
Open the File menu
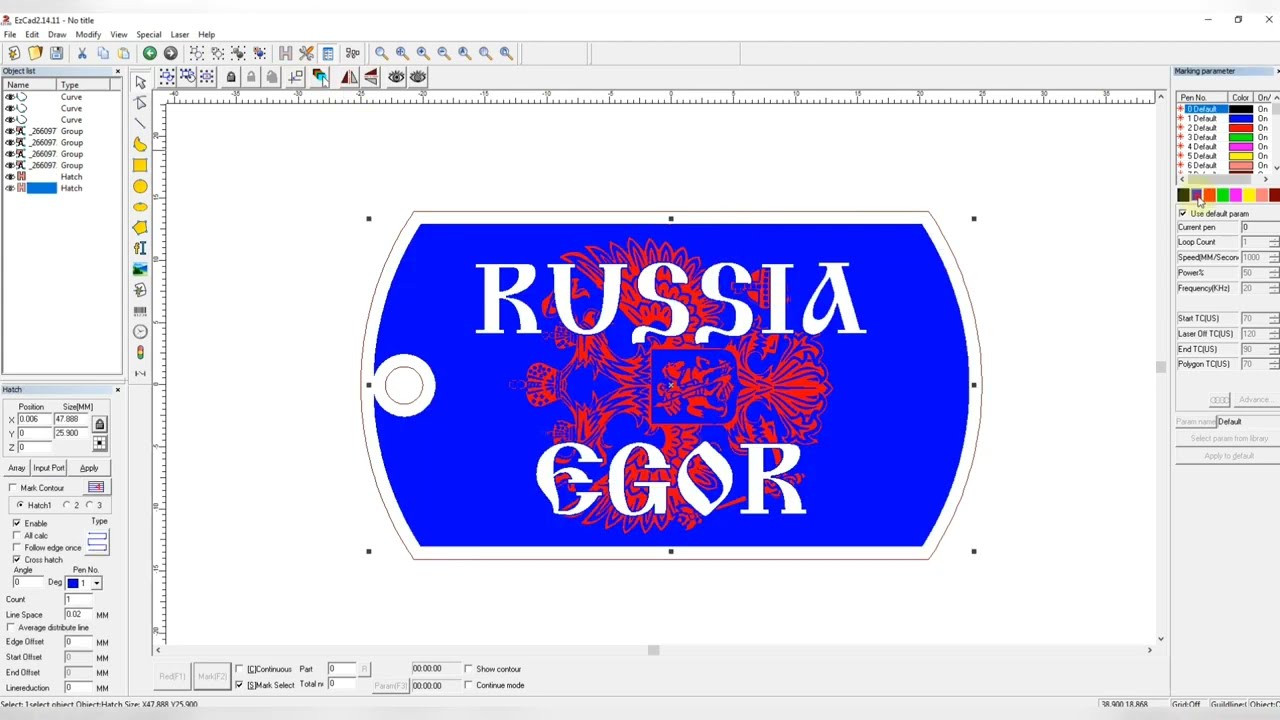point(9,34)
